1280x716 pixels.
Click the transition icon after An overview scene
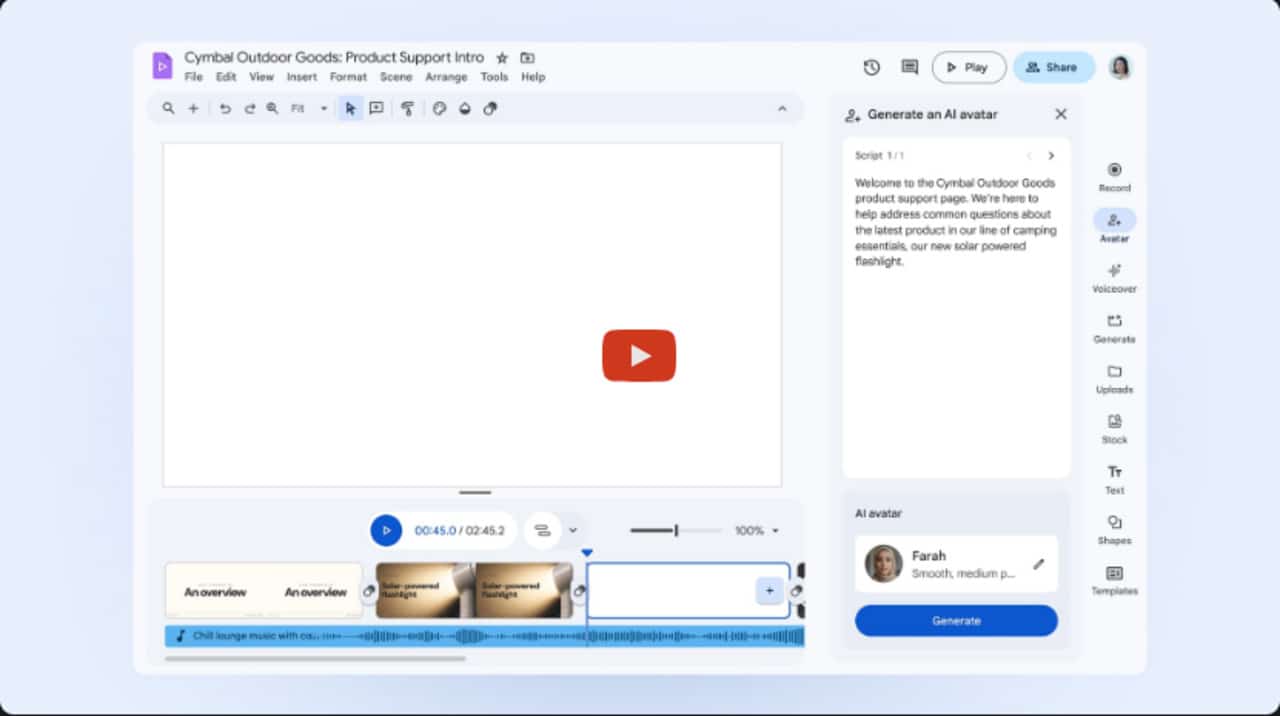(x=369, y=591)
